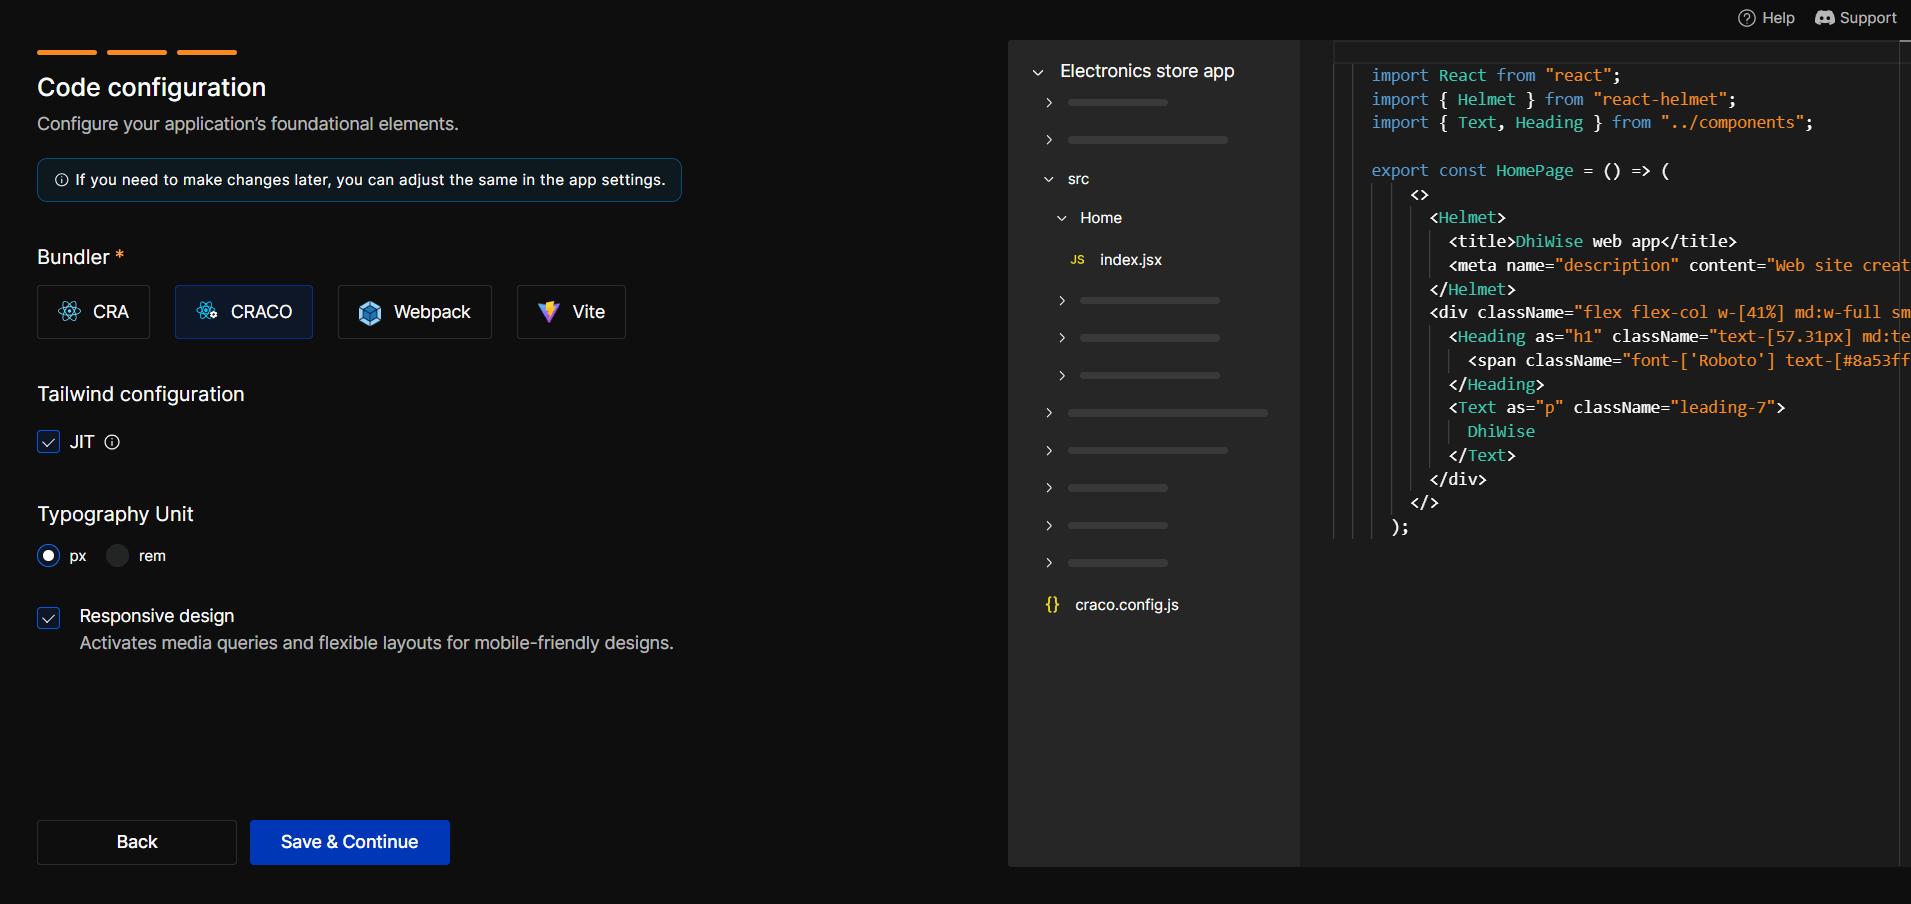
Task: Expand the first collapsed folder below index.jsx
Action: (1062, 301)
